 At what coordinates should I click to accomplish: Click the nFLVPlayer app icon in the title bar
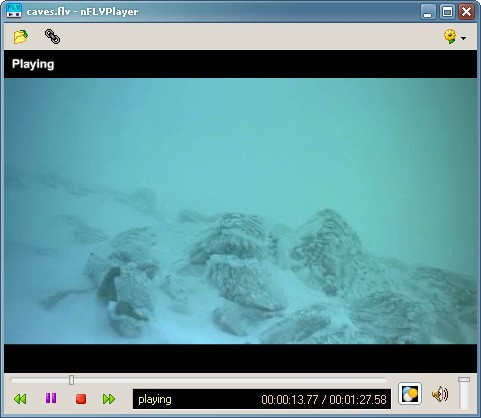click(14, 11)
